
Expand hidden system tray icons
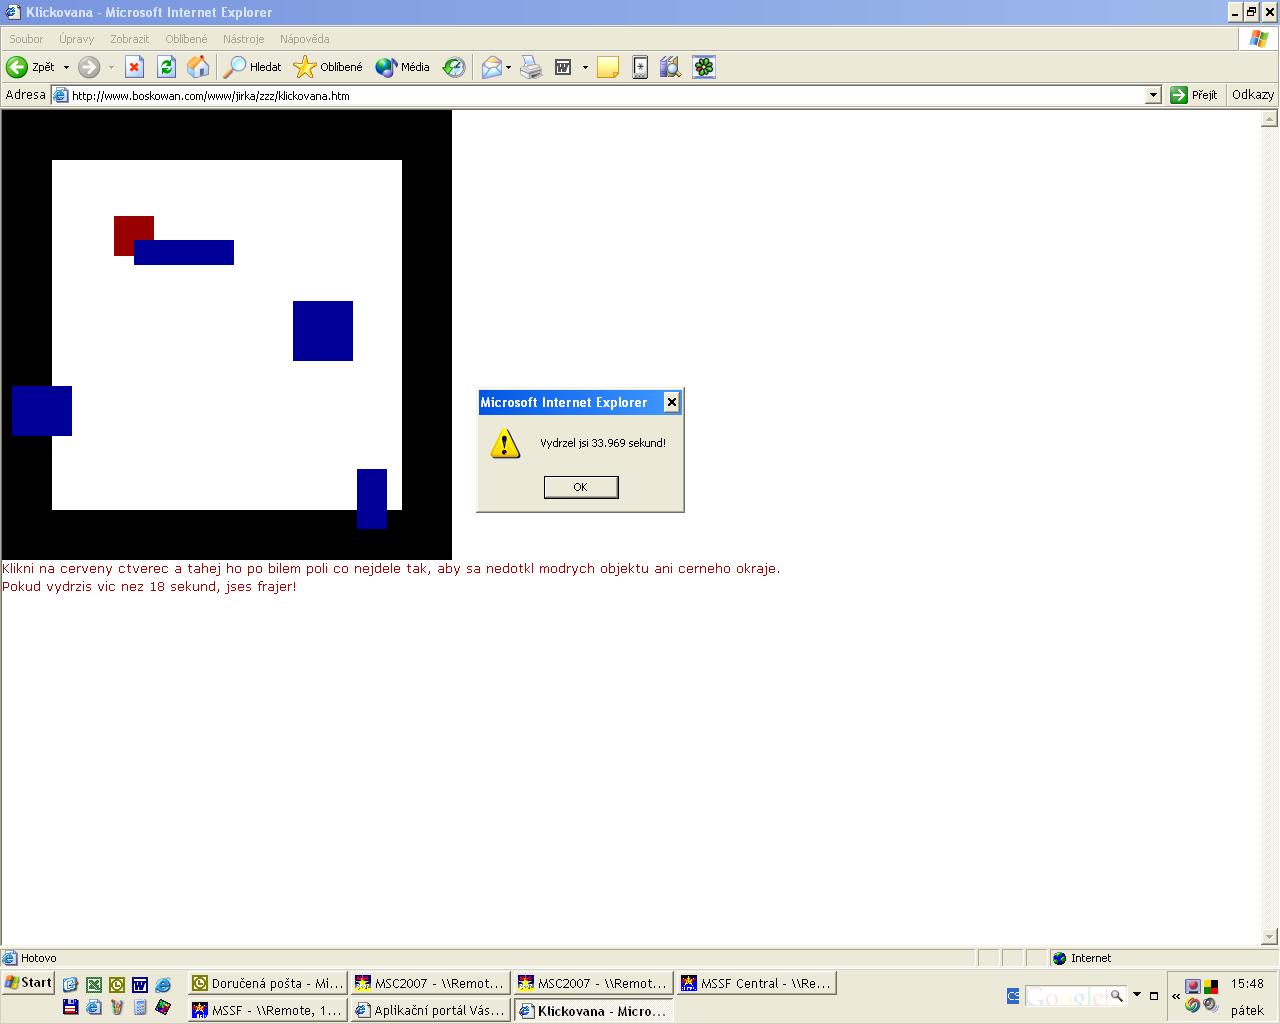click(x=1176, y=996)
